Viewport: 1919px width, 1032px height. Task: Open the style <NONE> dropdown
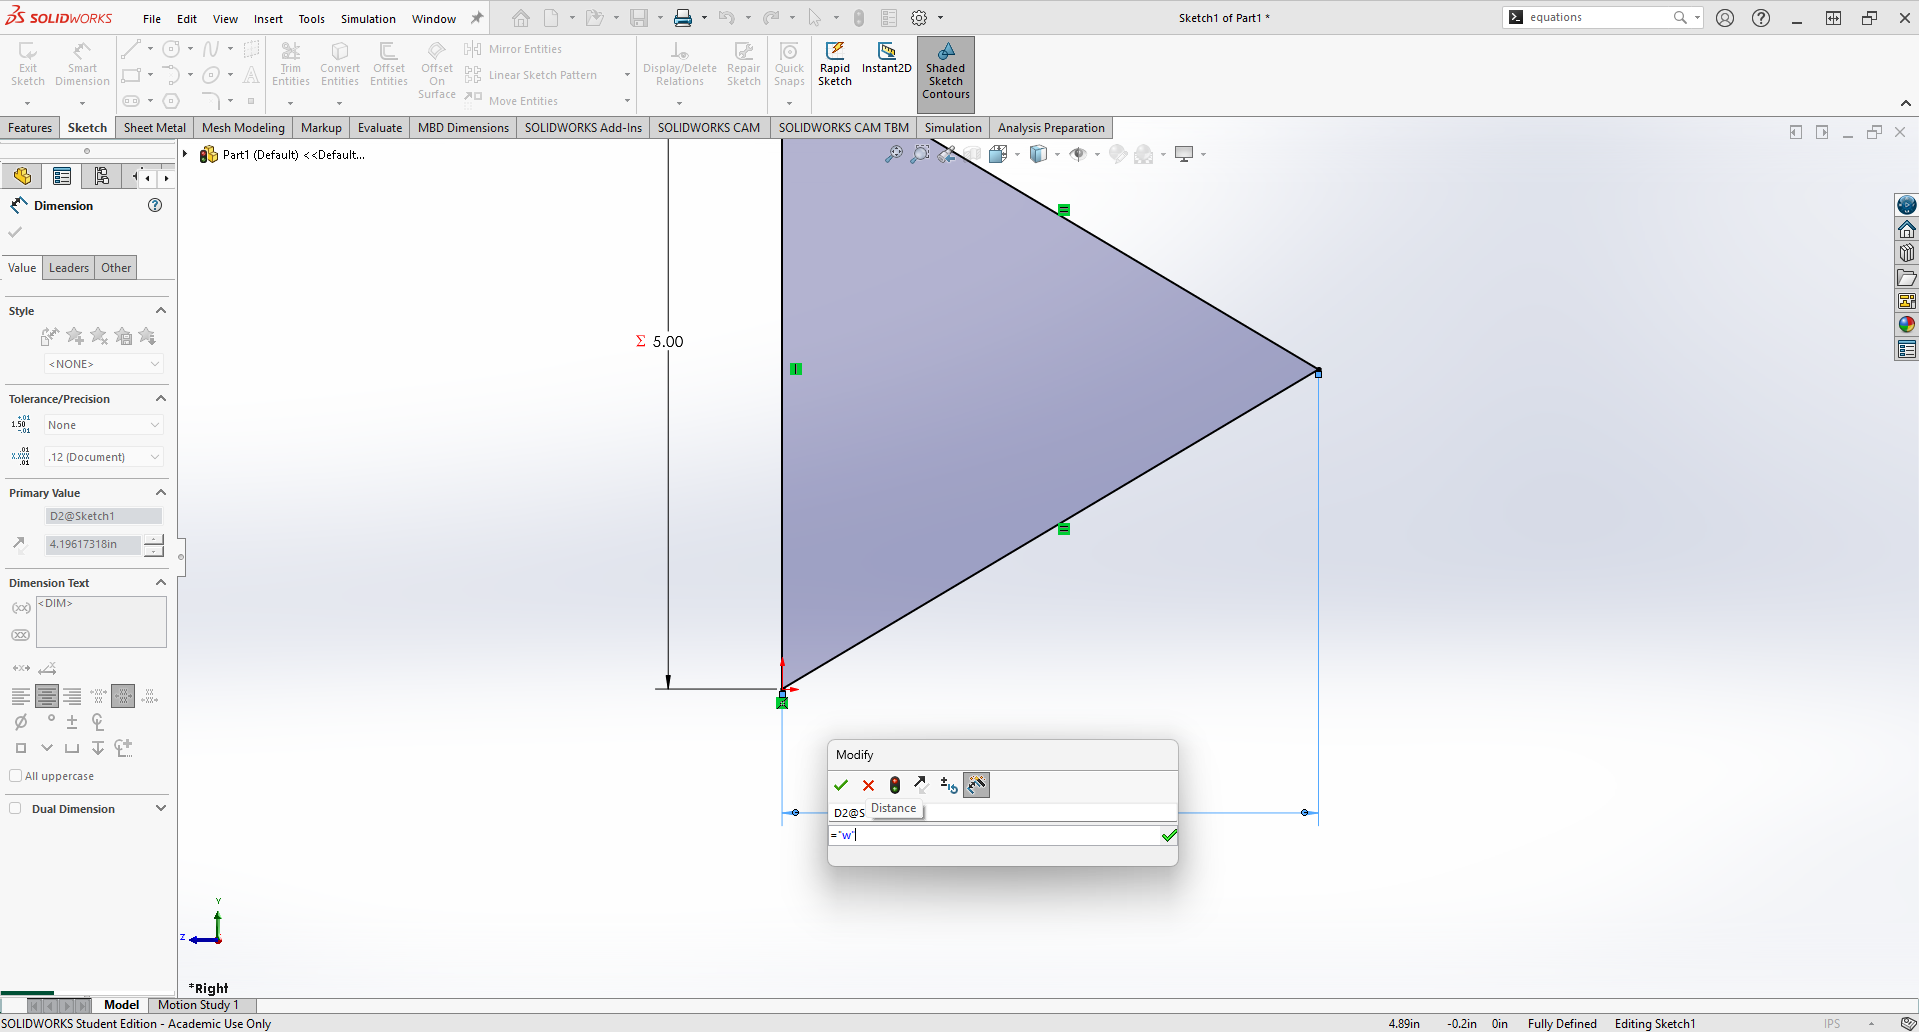click(x=104, y=364)
